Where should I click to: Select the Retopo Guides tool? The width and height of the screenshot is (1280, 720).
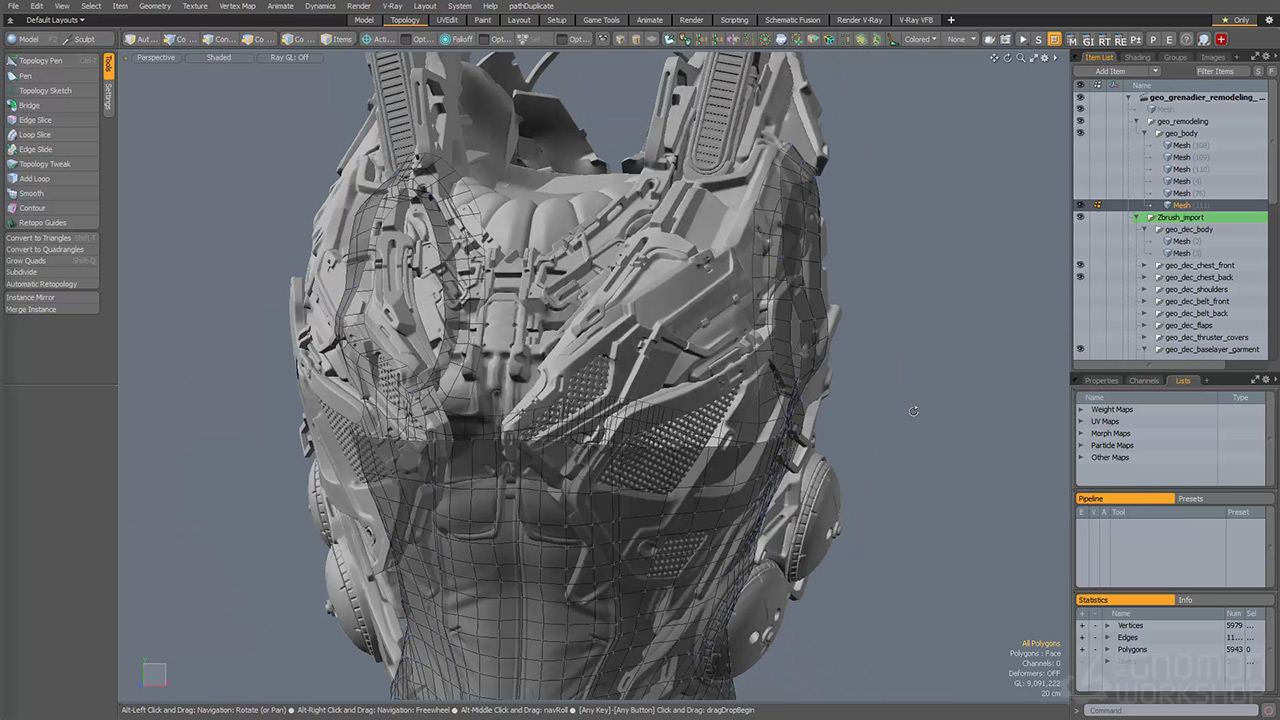(x=42, y=223)
